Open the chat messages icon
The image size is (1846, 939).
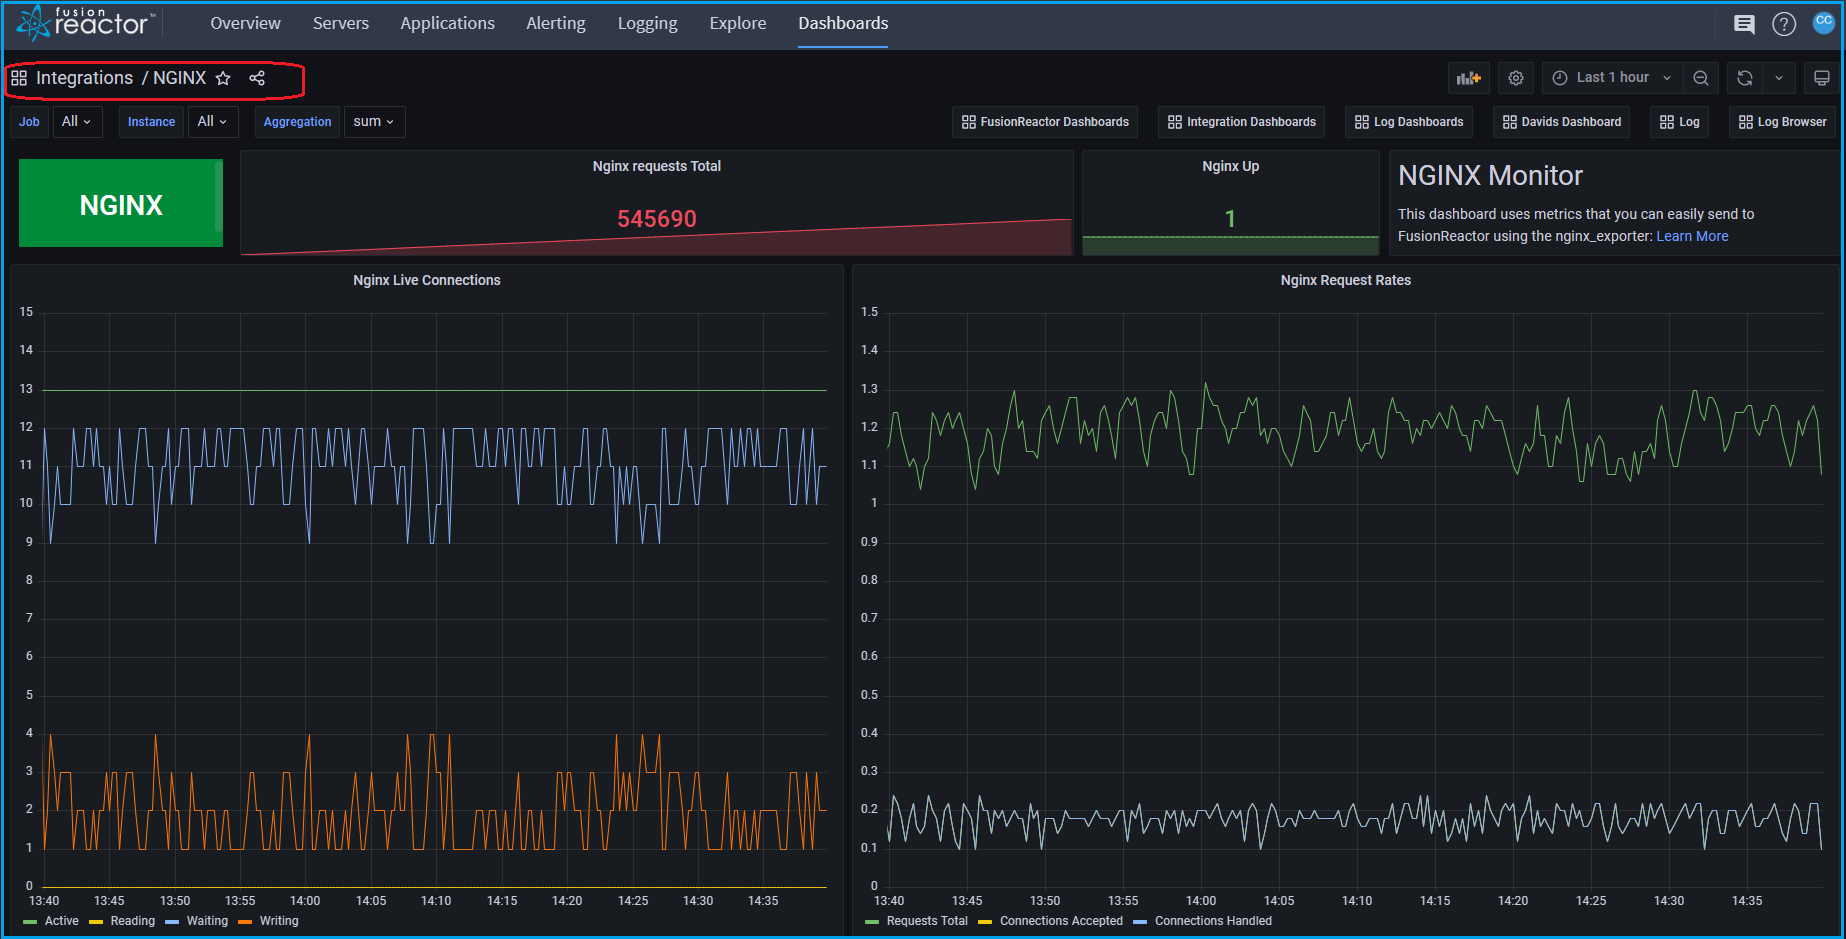[1744, 24]
